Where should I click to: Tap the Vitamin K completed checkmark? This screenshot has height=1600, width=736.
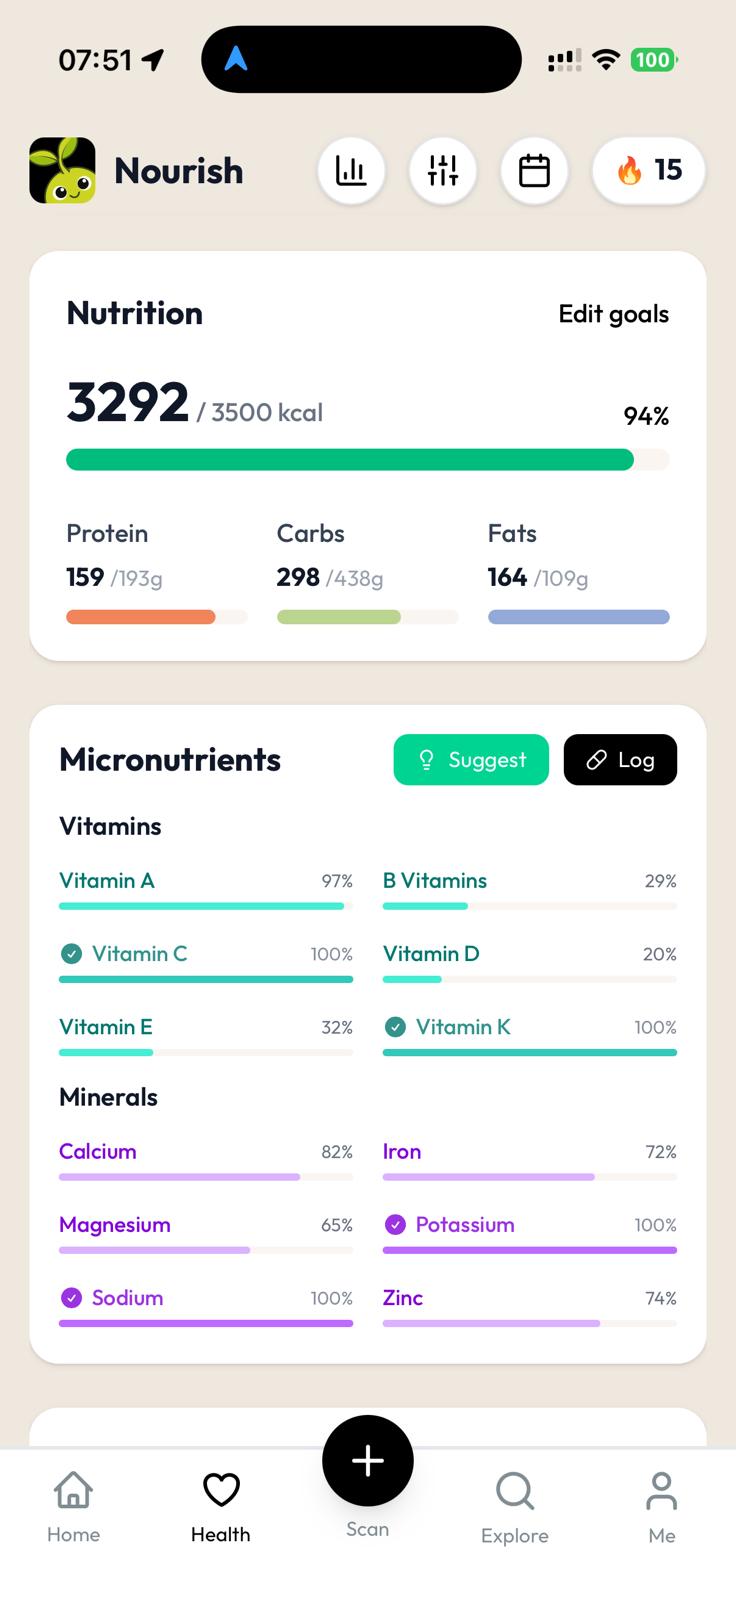395,1027
